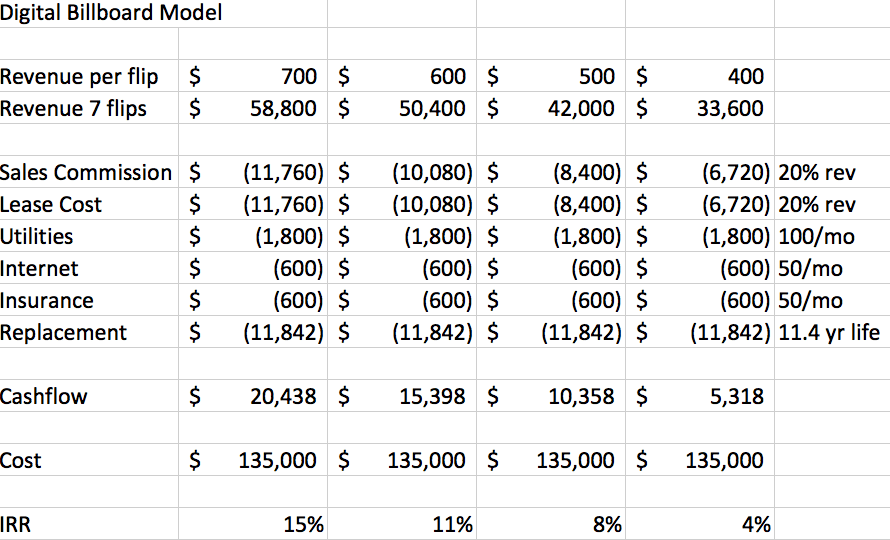The image size is (890, 540).
Task: Select the 5,318 Cashflow cell
Action: [700, 396]
